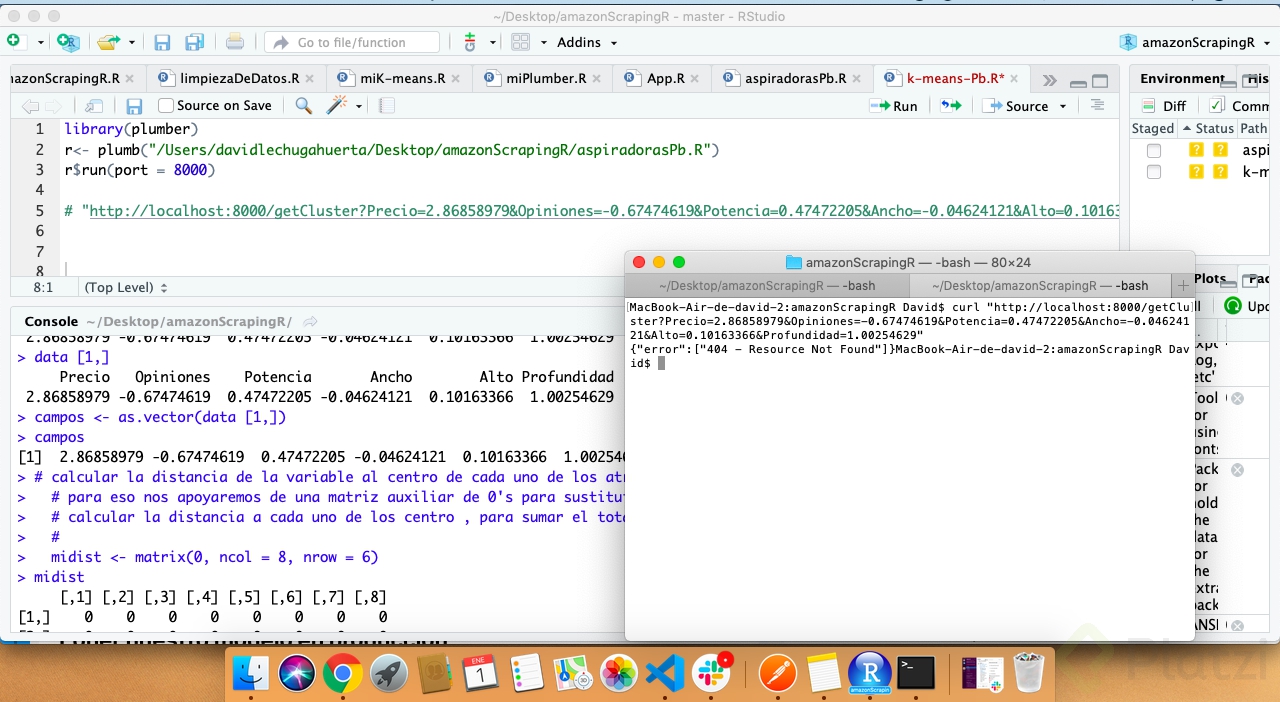This screenshot has width=1280, height=702.
Task: Click the console working directory arrow icon
Action: click(310, 321)
